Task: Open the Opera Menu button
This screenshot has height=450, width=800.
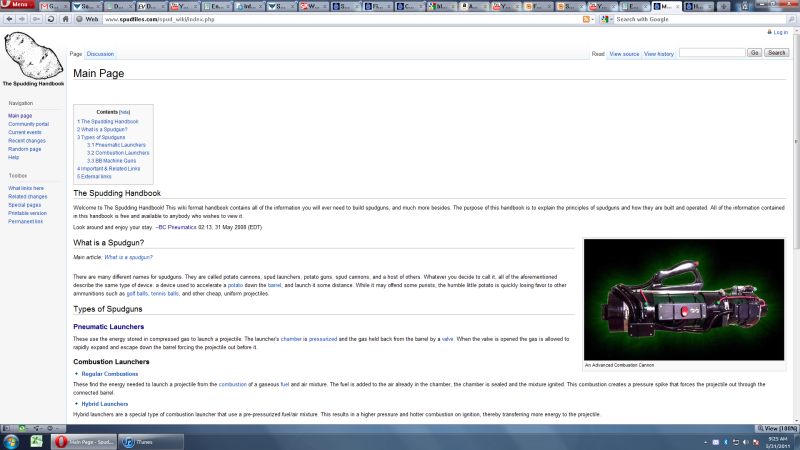Action: tap(17, 5)
